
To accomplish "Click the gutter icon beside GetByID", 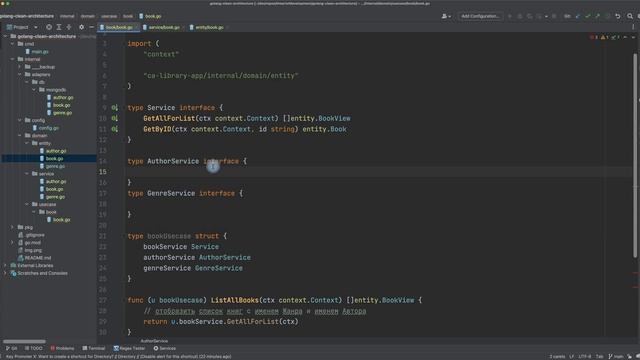I will pyautogui.click(x=115, y=129).
